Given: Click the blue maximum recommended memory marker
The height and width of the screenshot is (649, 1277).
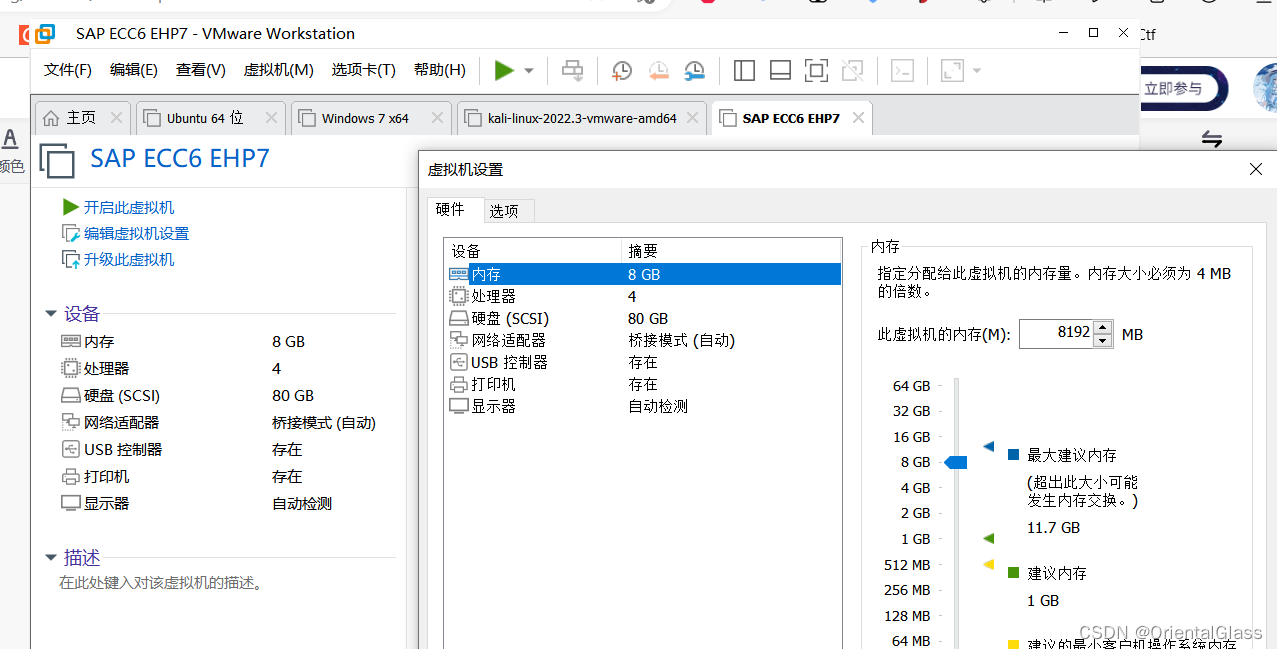Looking at the screenshot, I should (x=988, y=446).
